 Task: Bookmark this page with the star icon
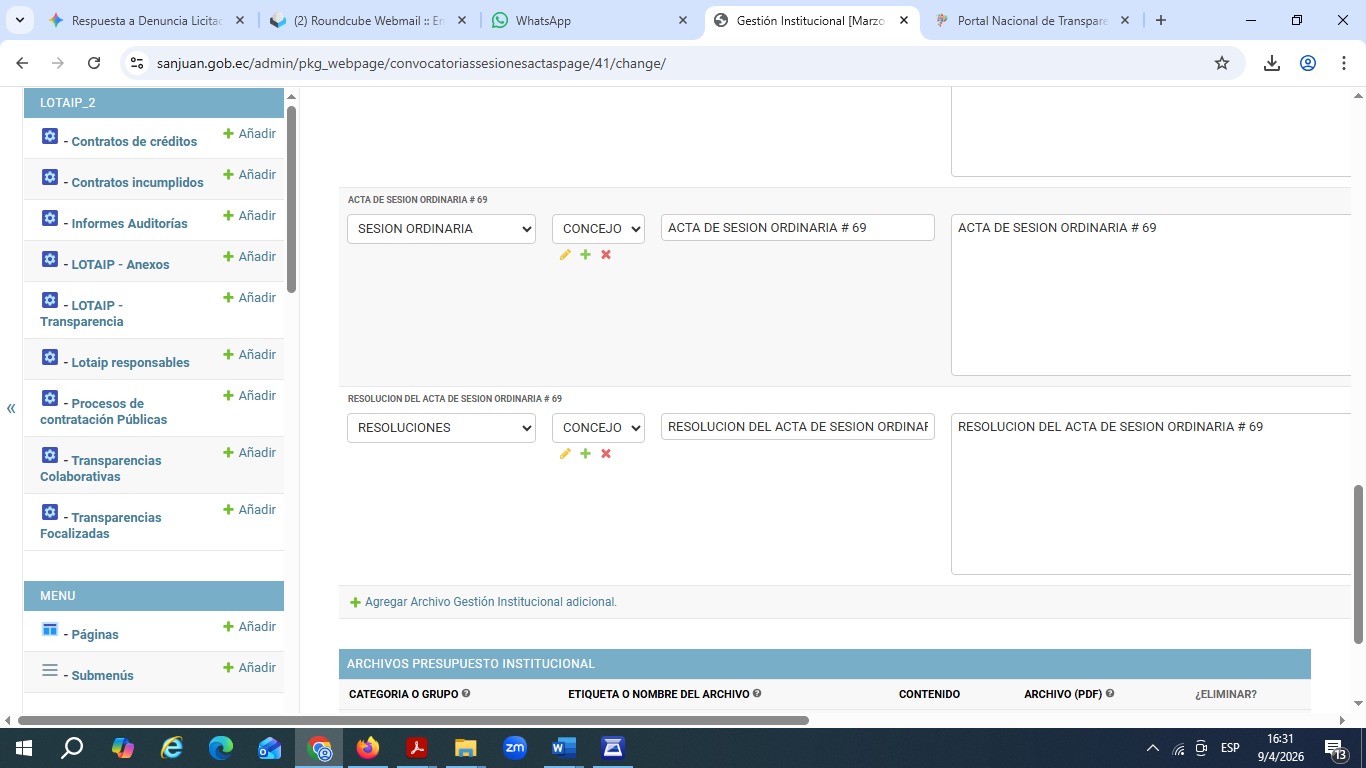(1222, 63)
